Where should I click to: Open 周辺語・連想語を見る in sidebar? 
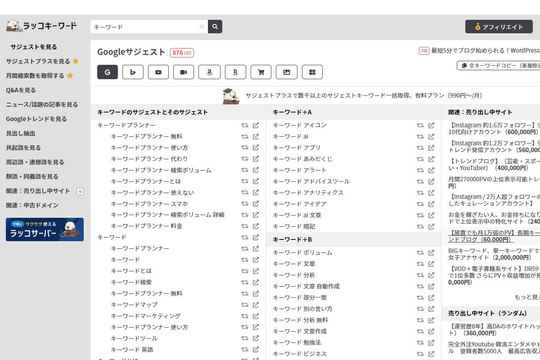35,162
